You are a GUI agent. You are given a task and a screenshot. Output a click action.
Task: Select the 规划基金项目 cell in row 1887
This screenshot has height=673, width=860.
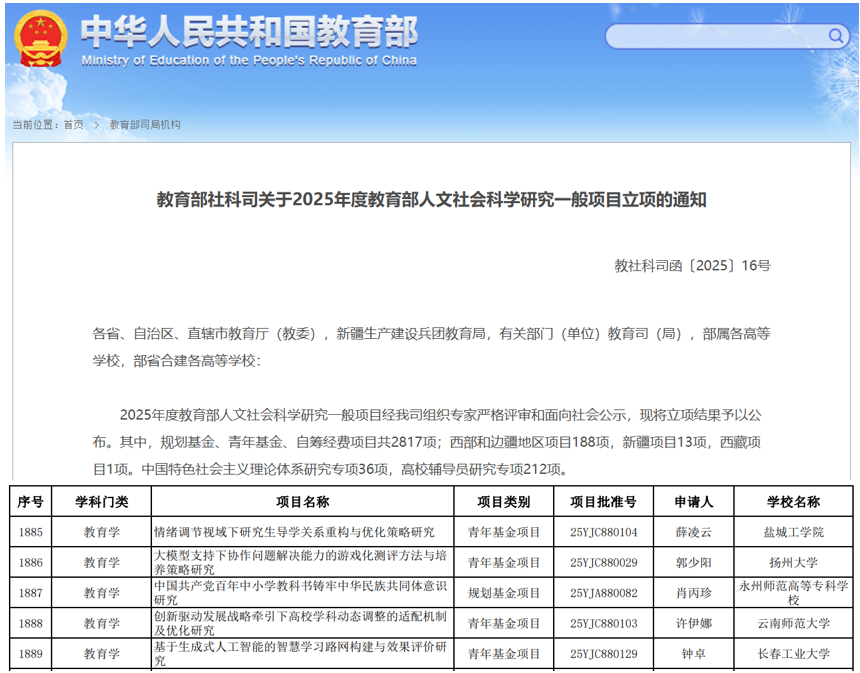503,593
